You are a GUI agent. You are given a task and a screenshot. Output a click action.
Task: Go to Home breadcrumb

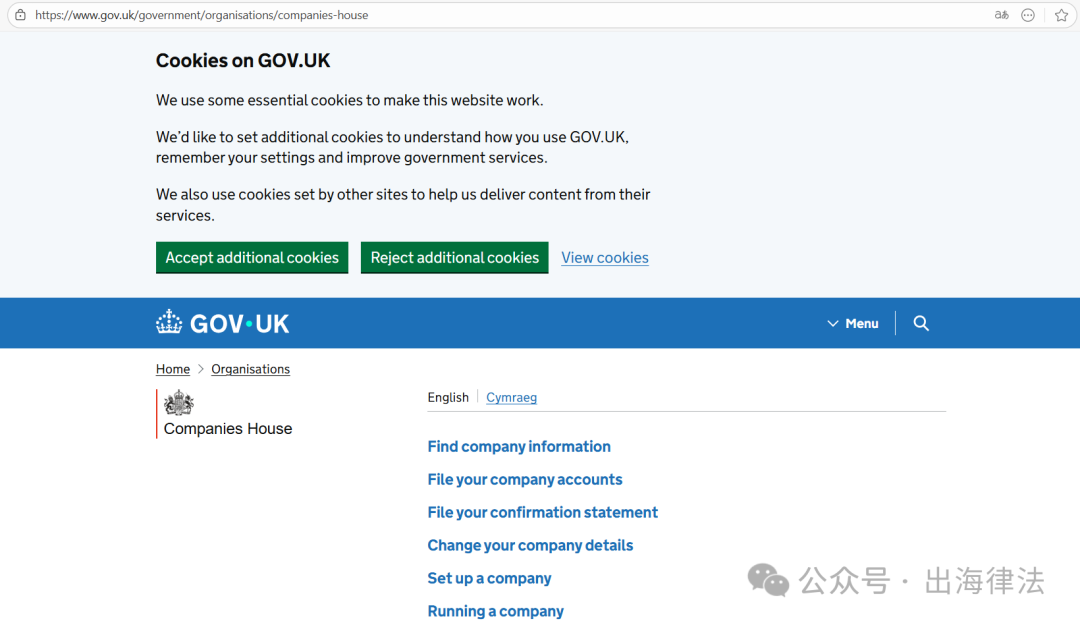click(x=173, y=369)
